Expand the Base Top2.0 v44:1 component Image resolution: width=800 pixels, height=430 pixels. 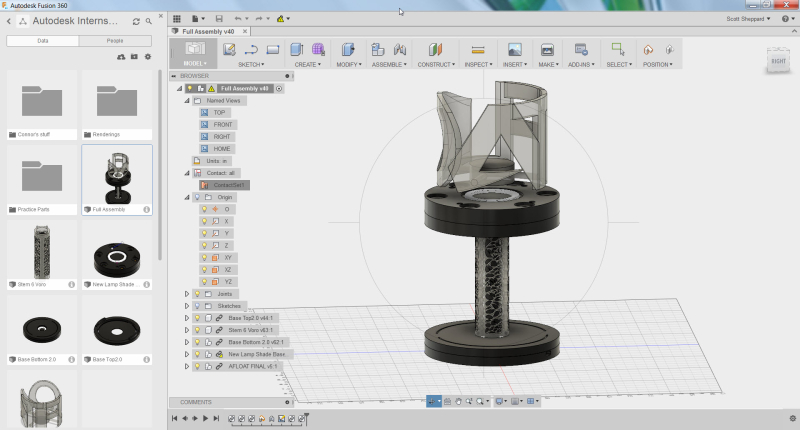tap(186, 318)
